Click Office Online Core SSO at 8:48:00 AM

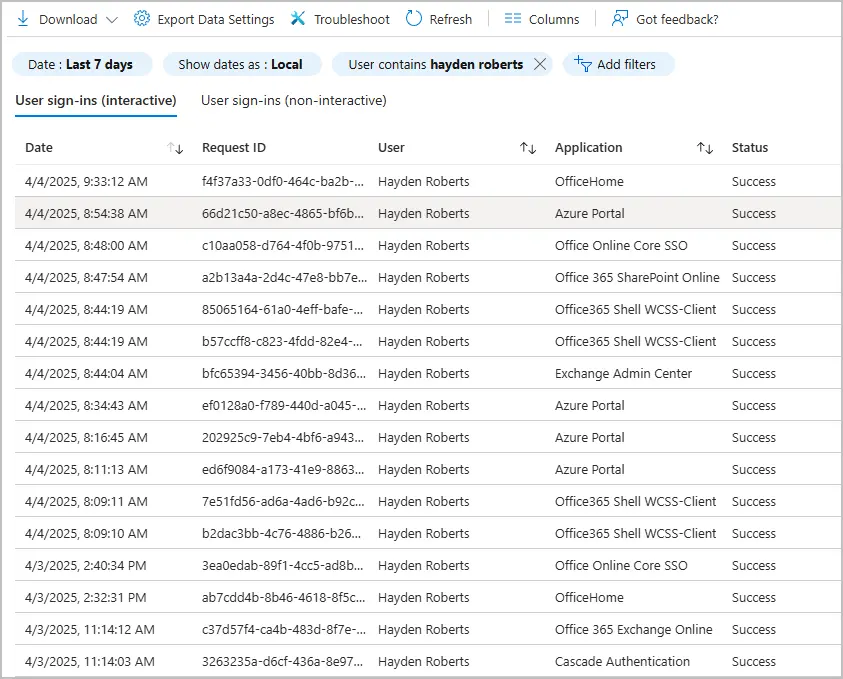[621, 246]
